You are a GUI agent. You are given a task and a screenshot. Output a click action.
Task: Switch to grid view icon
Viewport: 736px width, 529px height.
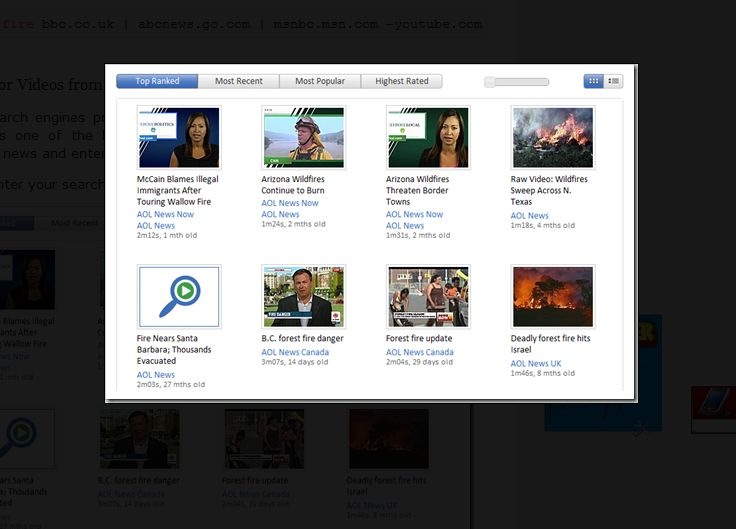pyautogui.click(x=593, y=81)
